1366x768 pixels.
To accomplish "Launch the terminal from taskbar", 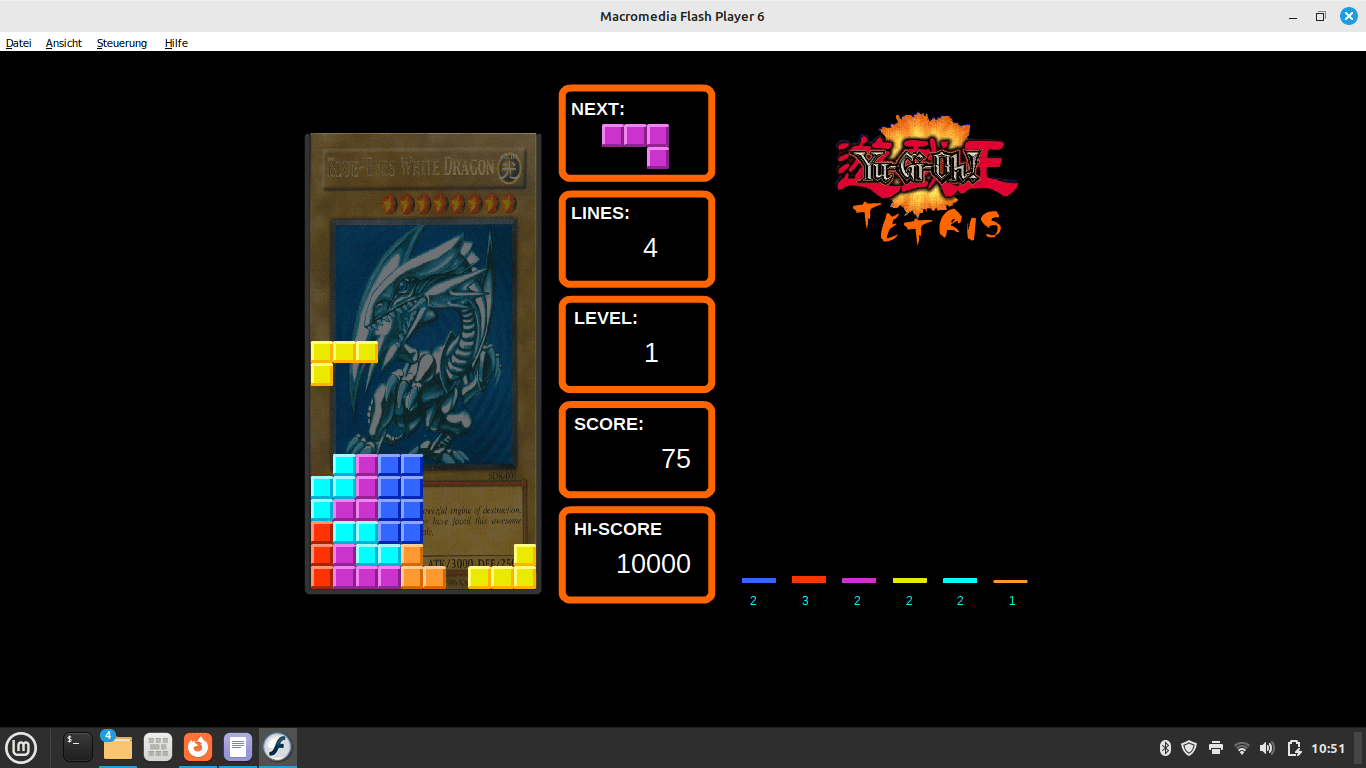I will point(78,747).
